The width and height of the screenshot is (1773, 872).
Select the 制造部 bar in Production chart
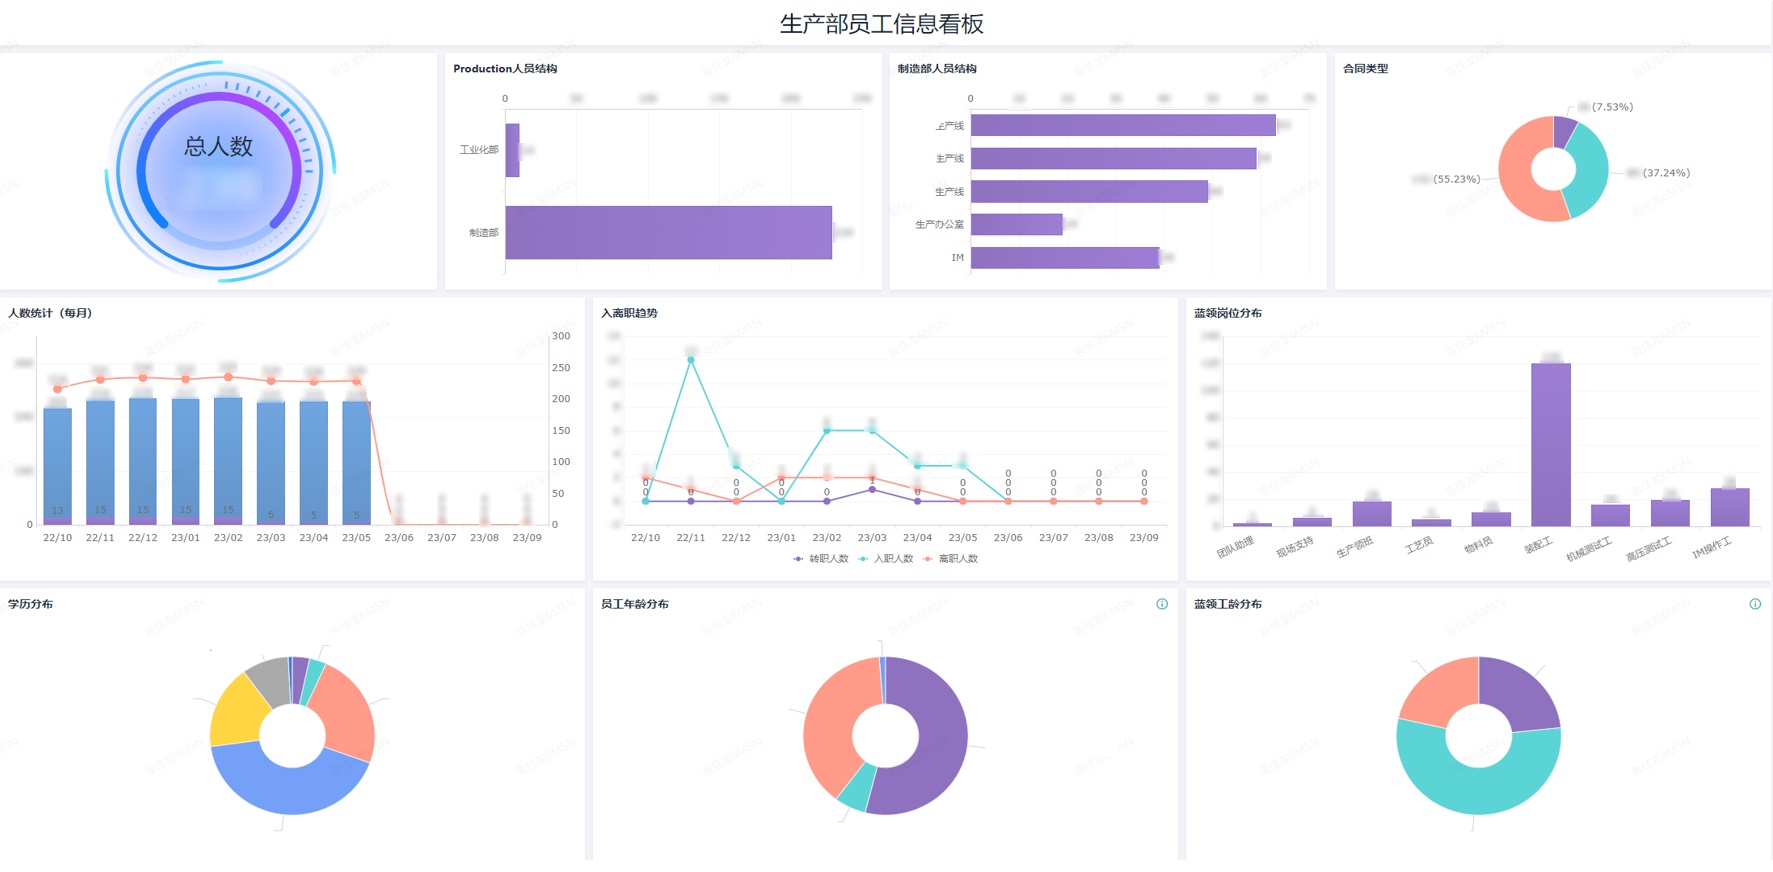click(x=668, y=233)
